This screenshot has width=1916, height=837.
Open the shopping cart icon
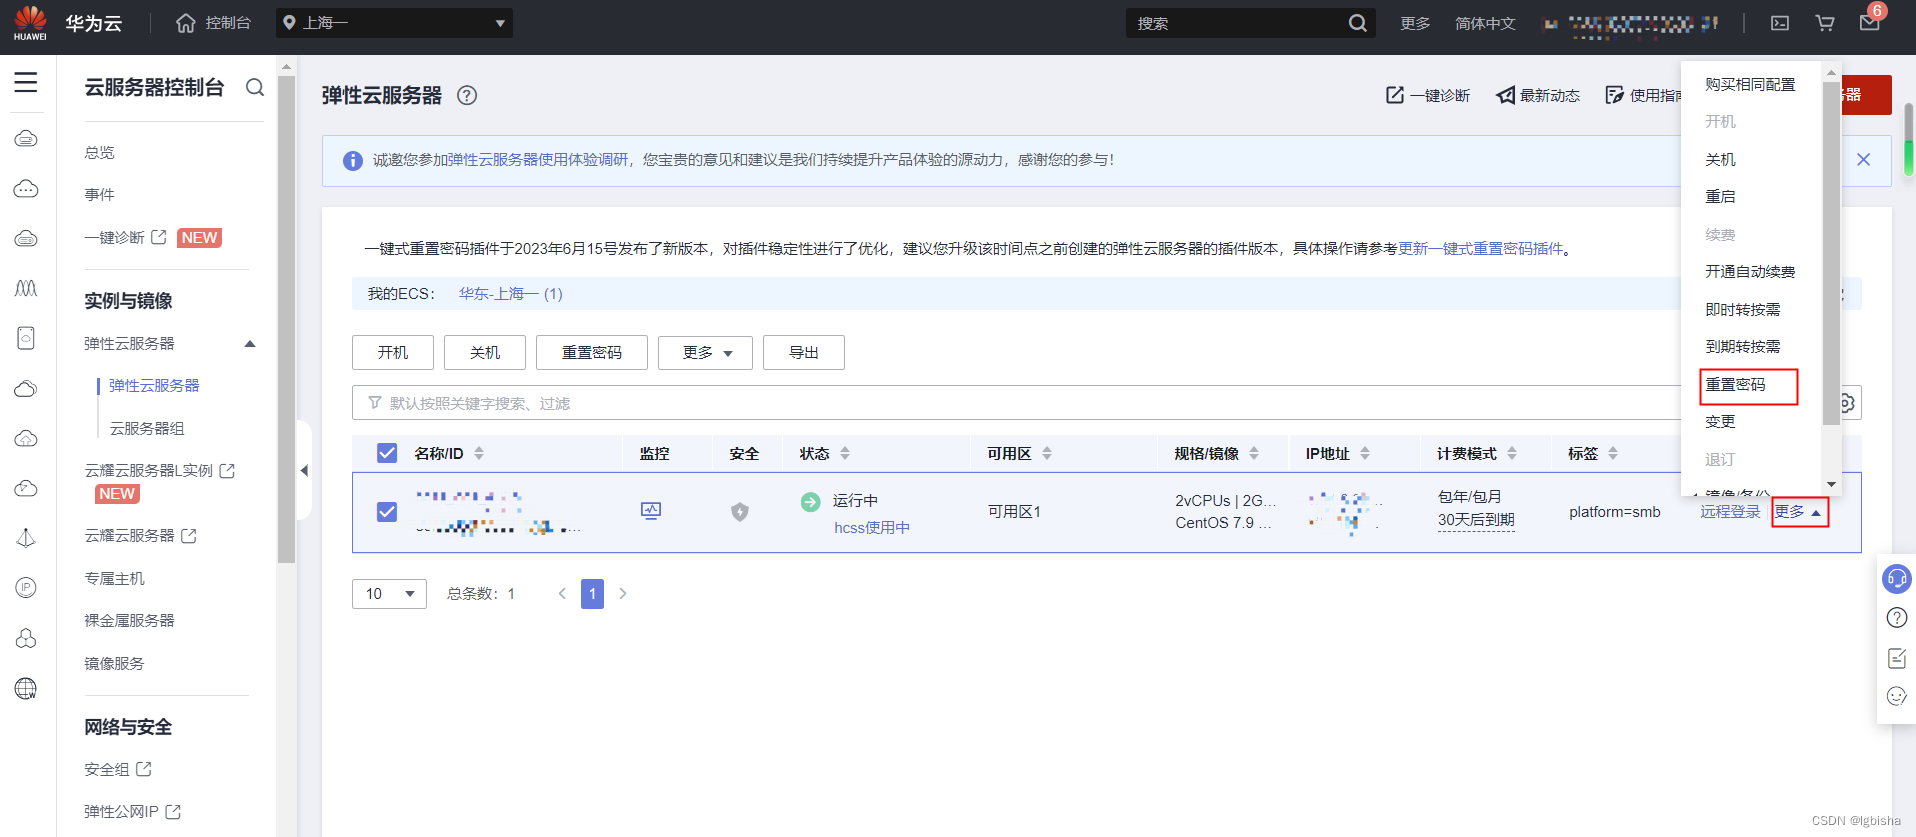[1825, 23]
